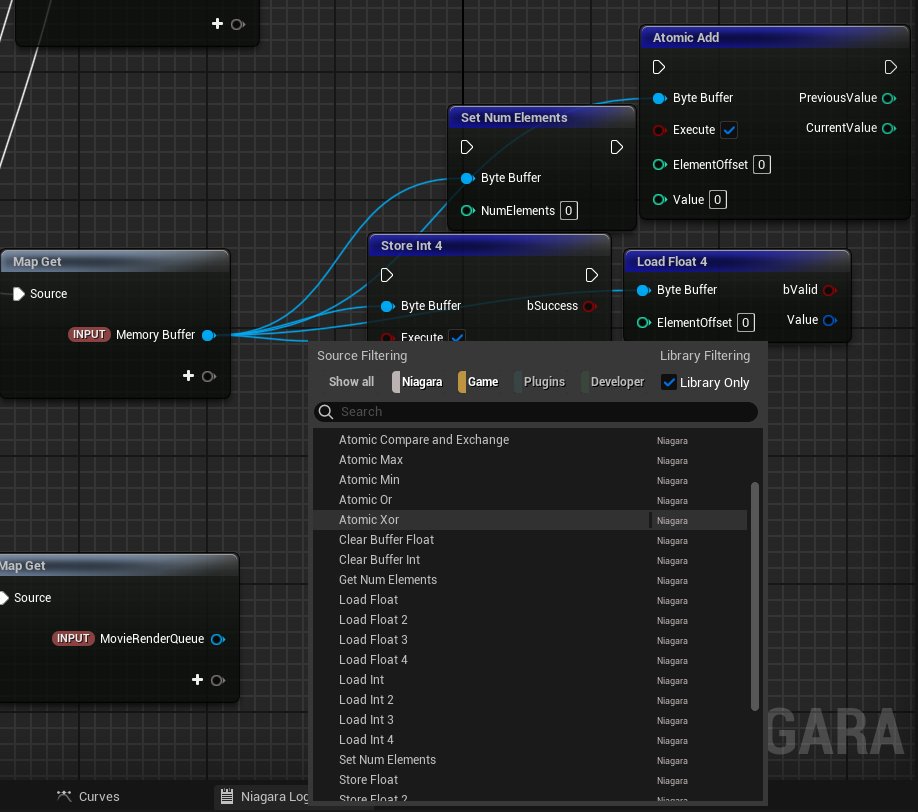Select the Load Int 3 entry

pyautogui.click(x=530, y=720)
